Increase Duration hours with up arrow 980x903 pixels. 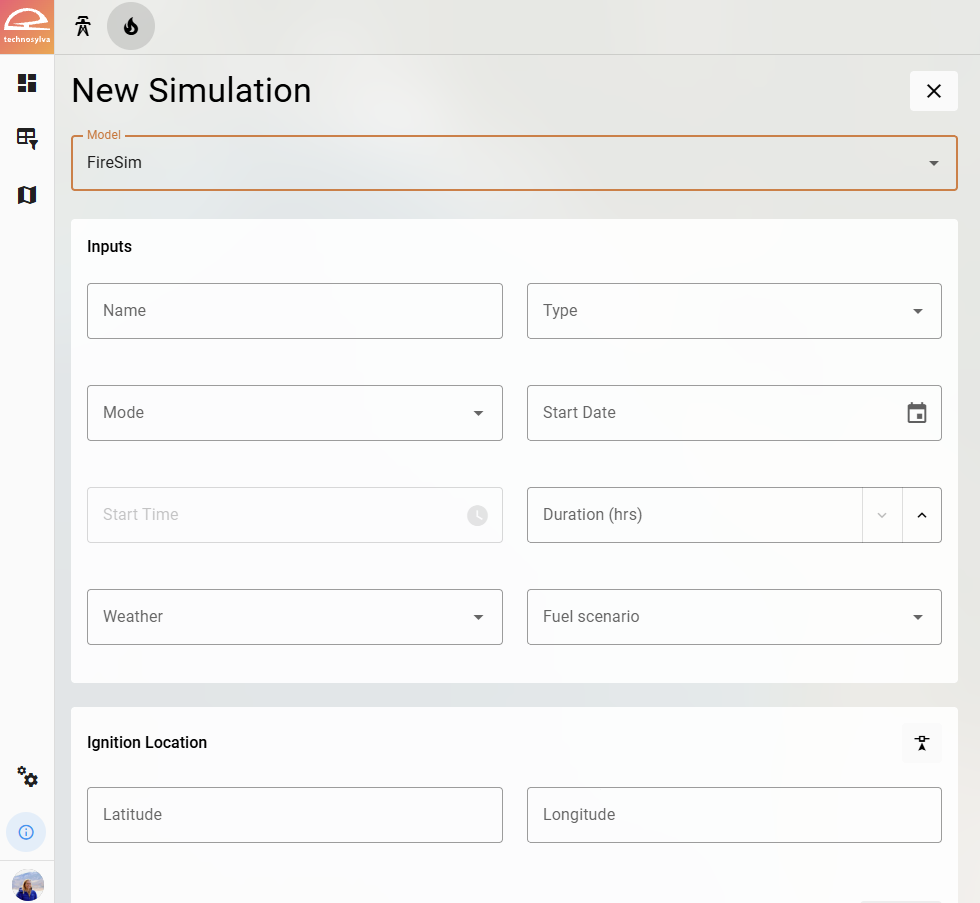coord(921,515)
